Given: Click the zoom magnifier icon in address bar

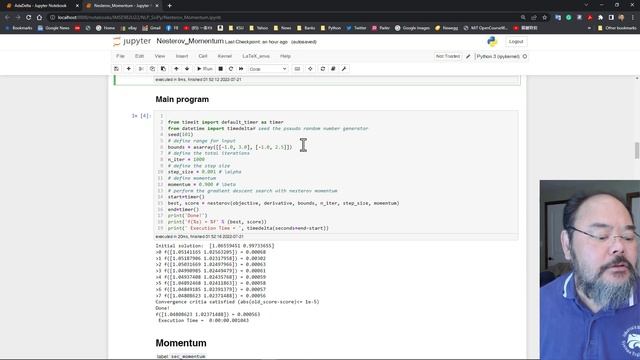Looking at the screenshot, I should point(523,18).
